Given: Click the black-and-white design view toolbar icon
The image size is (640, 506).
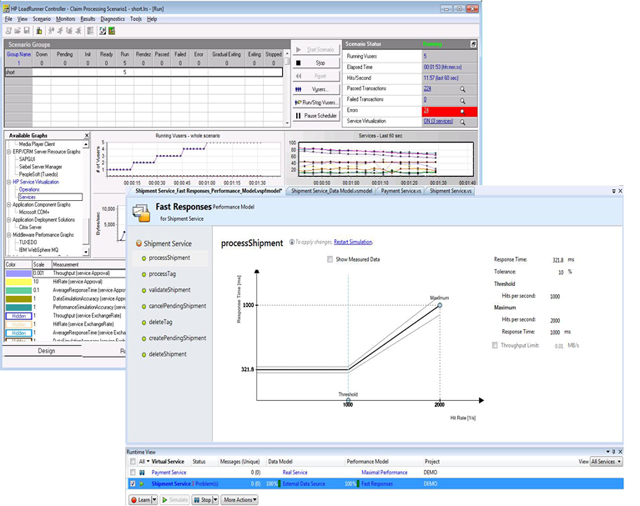Looking at the screenshot, I should pyautogui.click(x=102, y=31).
